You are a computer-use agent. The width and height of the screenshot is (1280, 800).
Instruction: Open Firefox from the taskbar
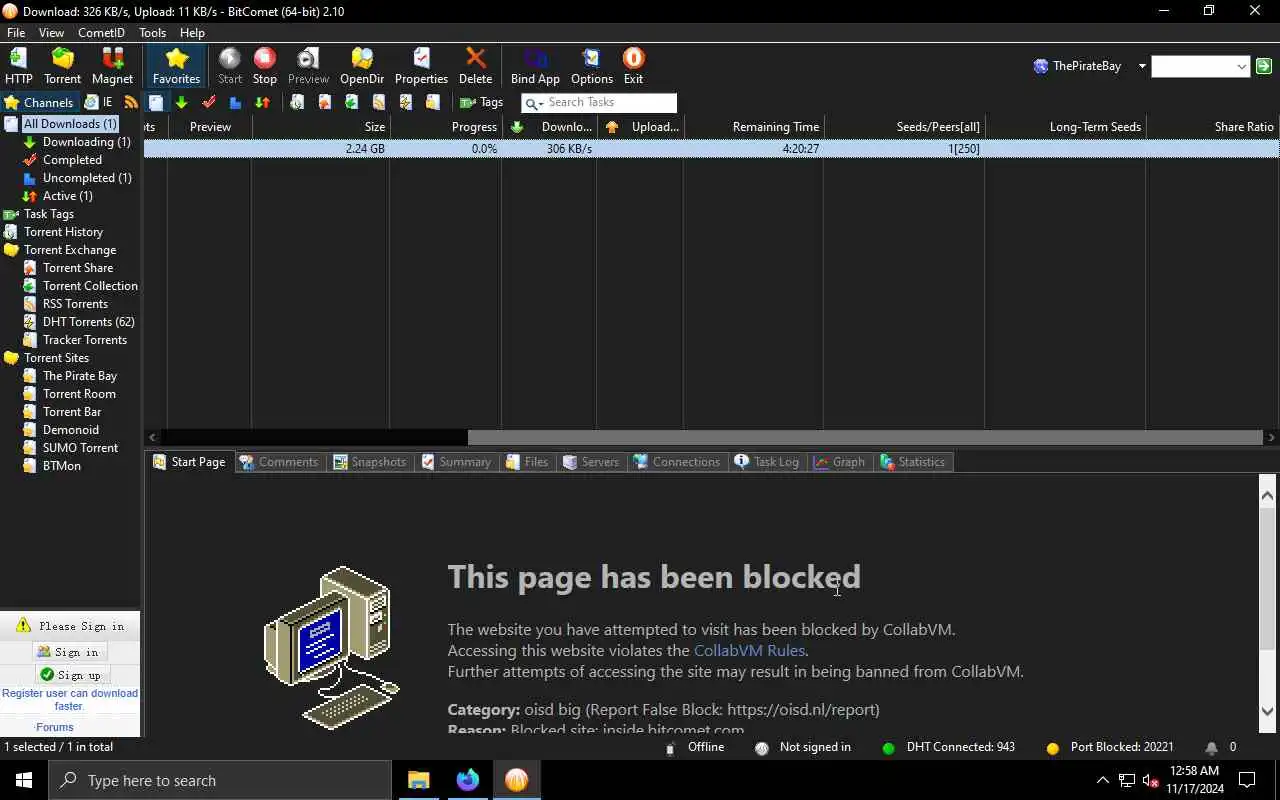pos(468,780)
